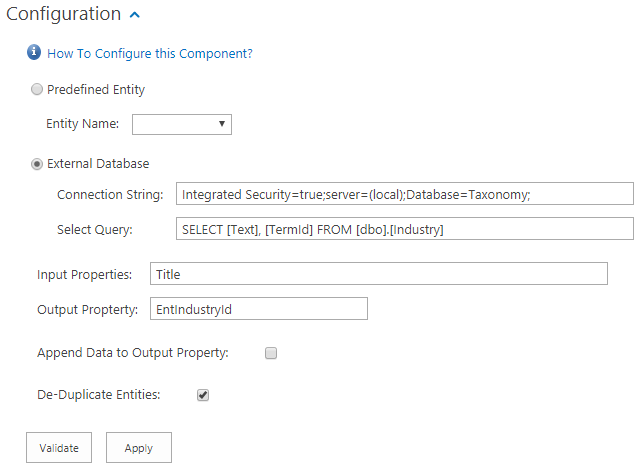This screenshot has width=637, height=468.
Task: Click the Connection String label
Action: 110,194
